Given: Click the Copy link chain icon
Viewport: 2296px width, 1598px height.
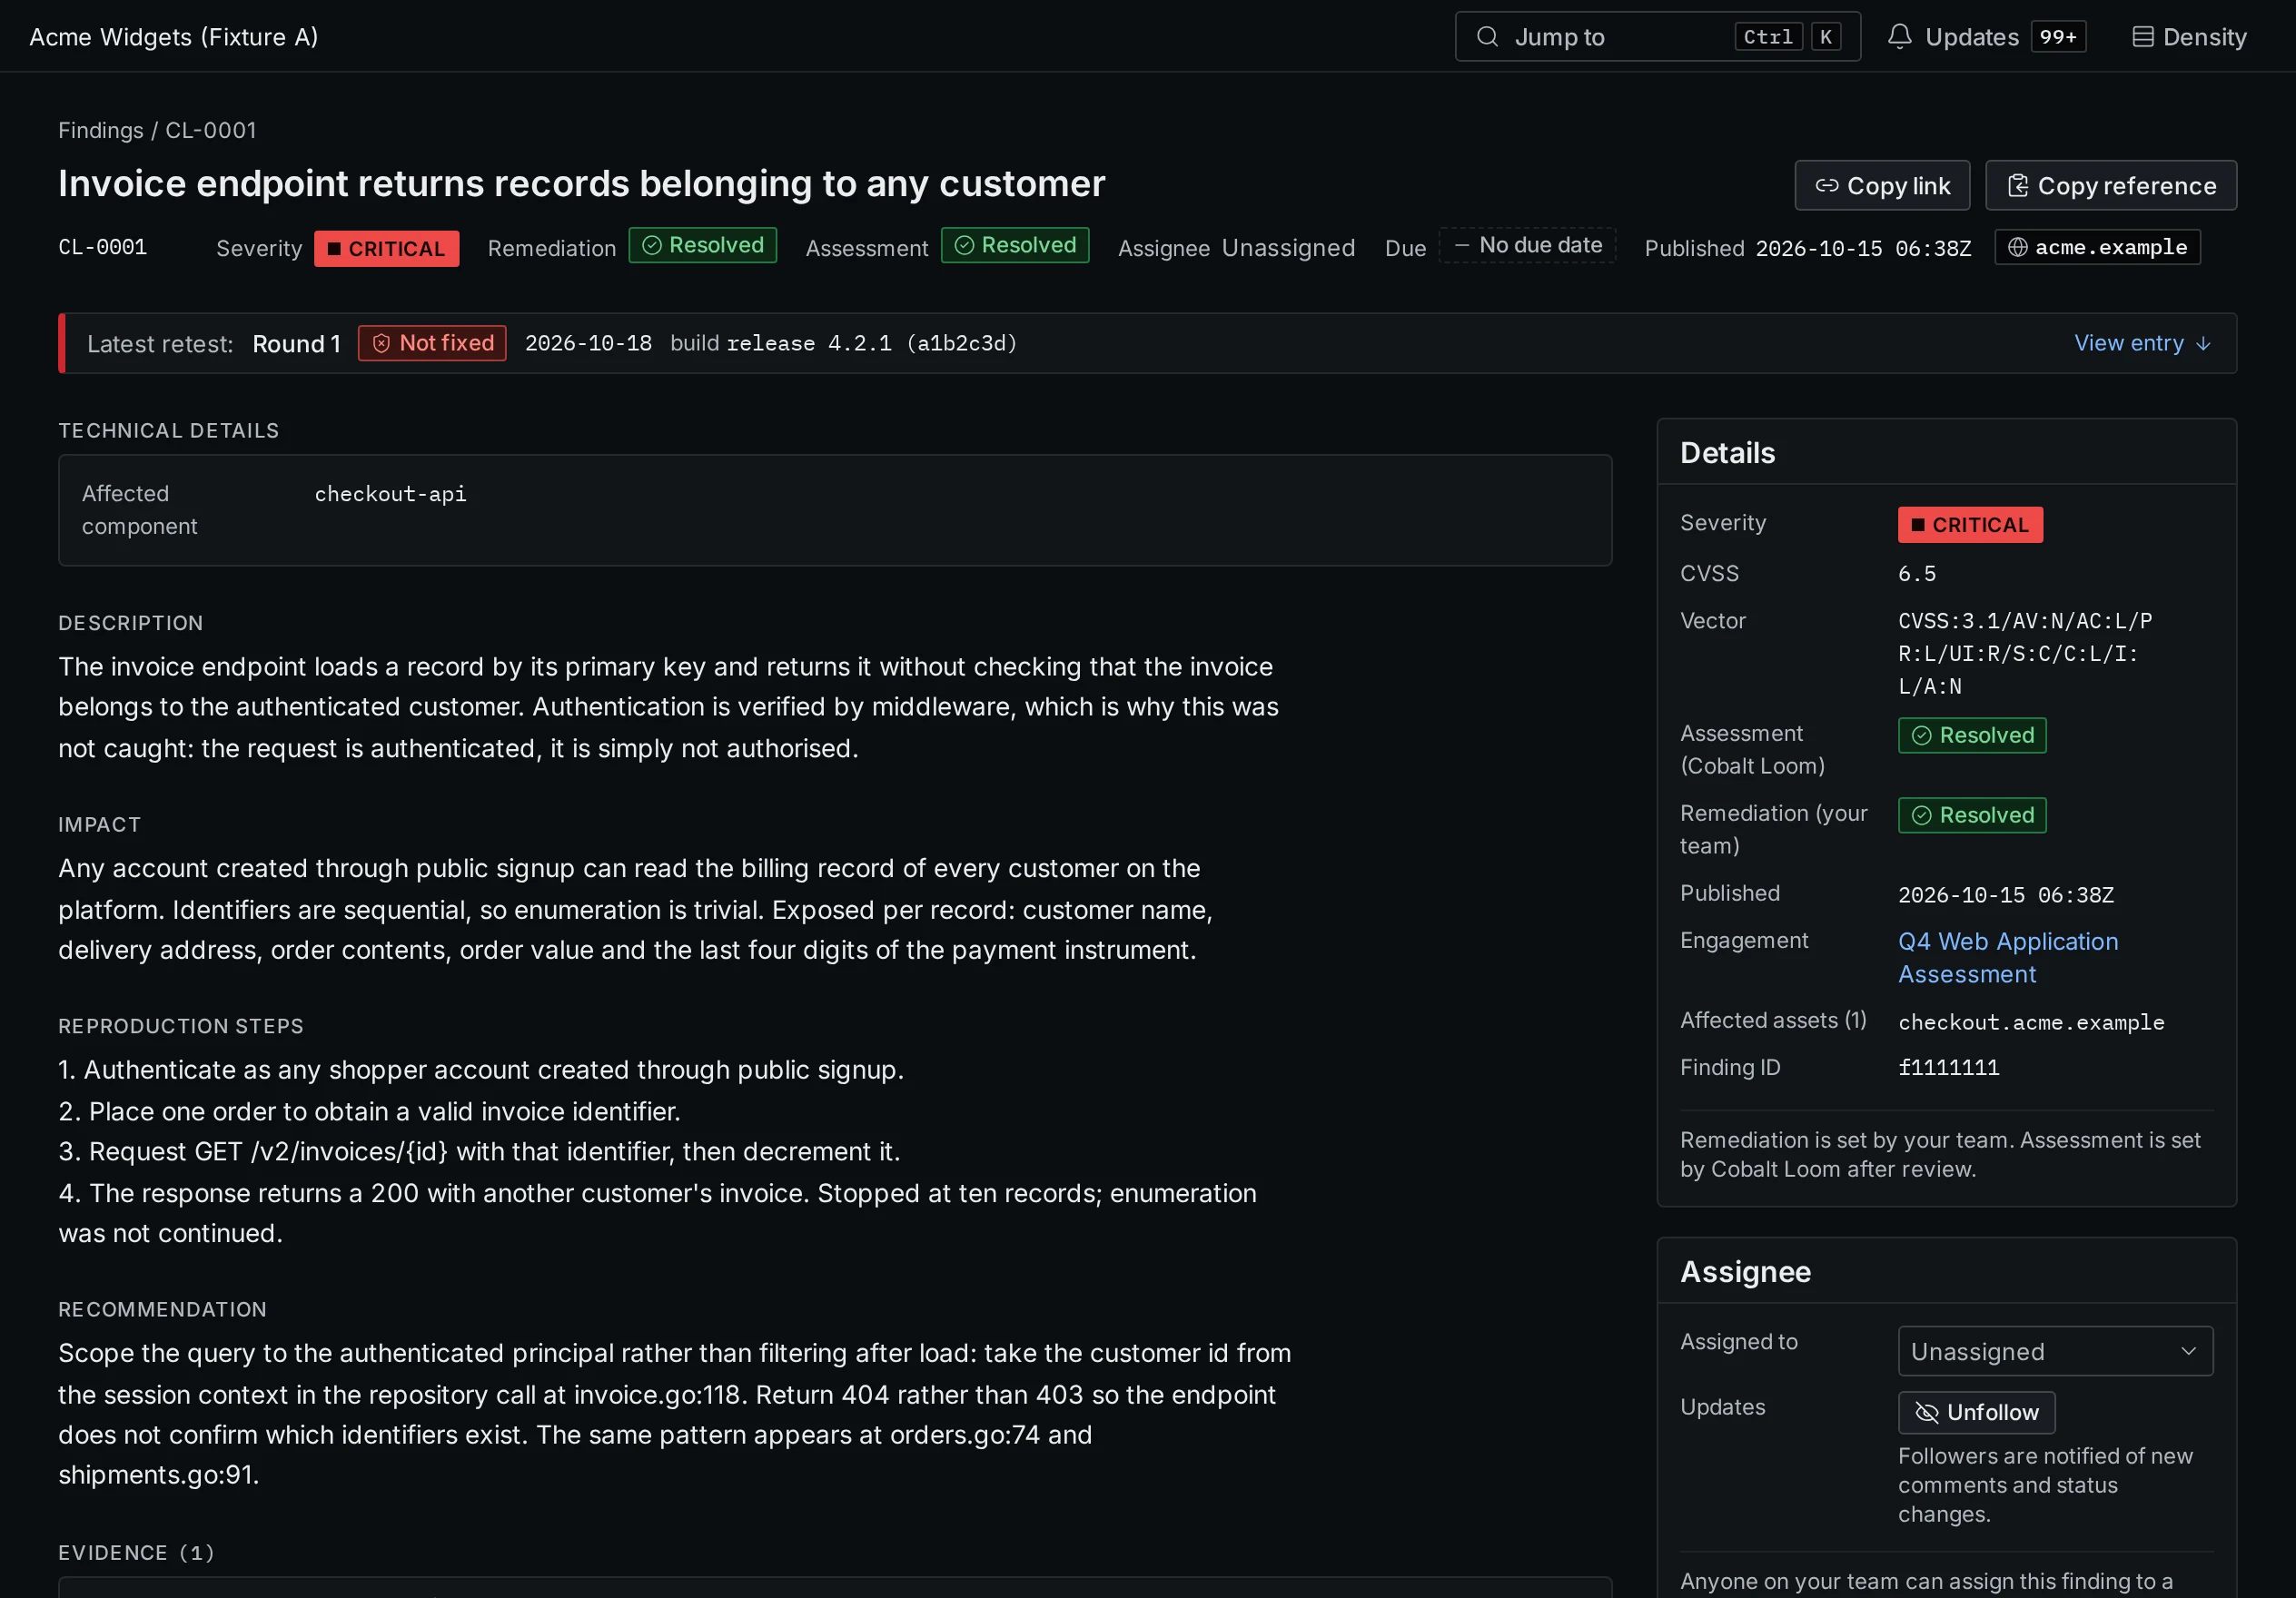Looking at the screenshot, I should point(1827,186).
